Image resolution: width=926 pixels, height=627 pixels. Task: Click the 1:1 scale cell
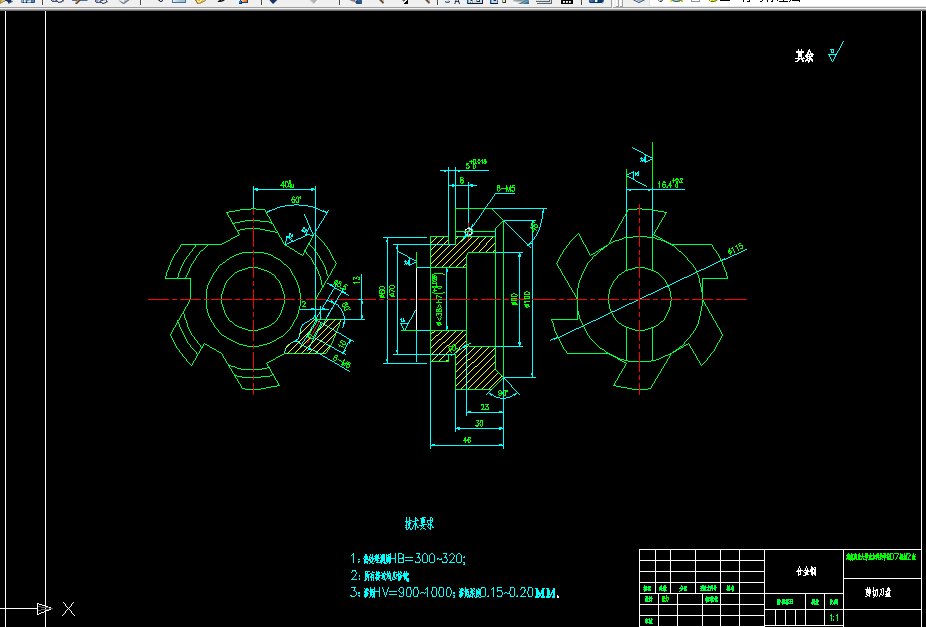pos(834,618)
